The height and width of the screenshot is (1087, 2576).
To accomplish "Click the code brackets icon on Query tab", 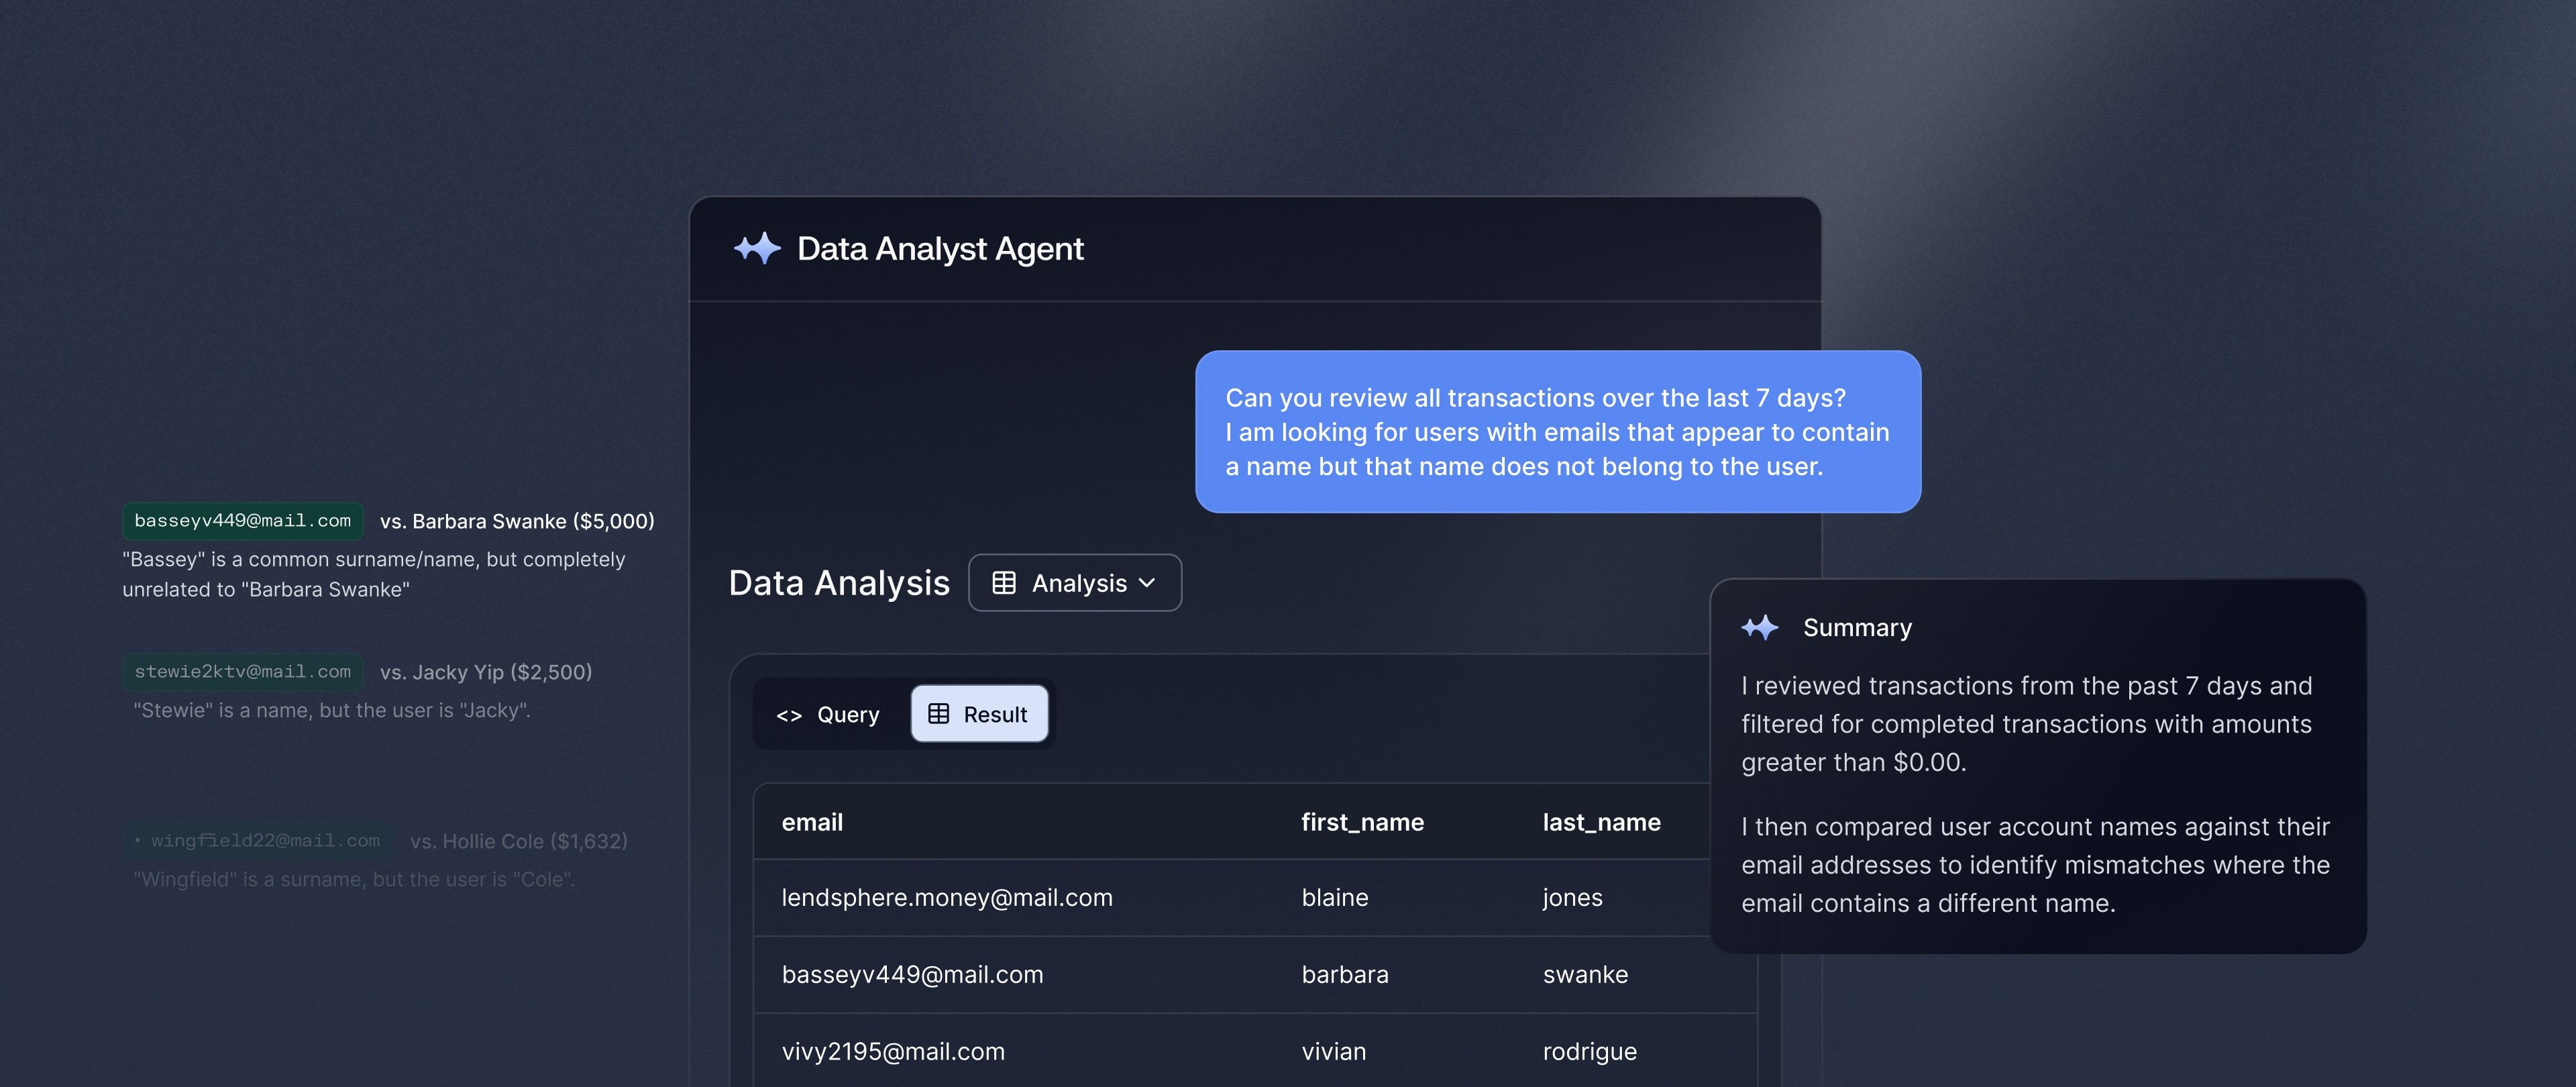I will click(789, 716).
